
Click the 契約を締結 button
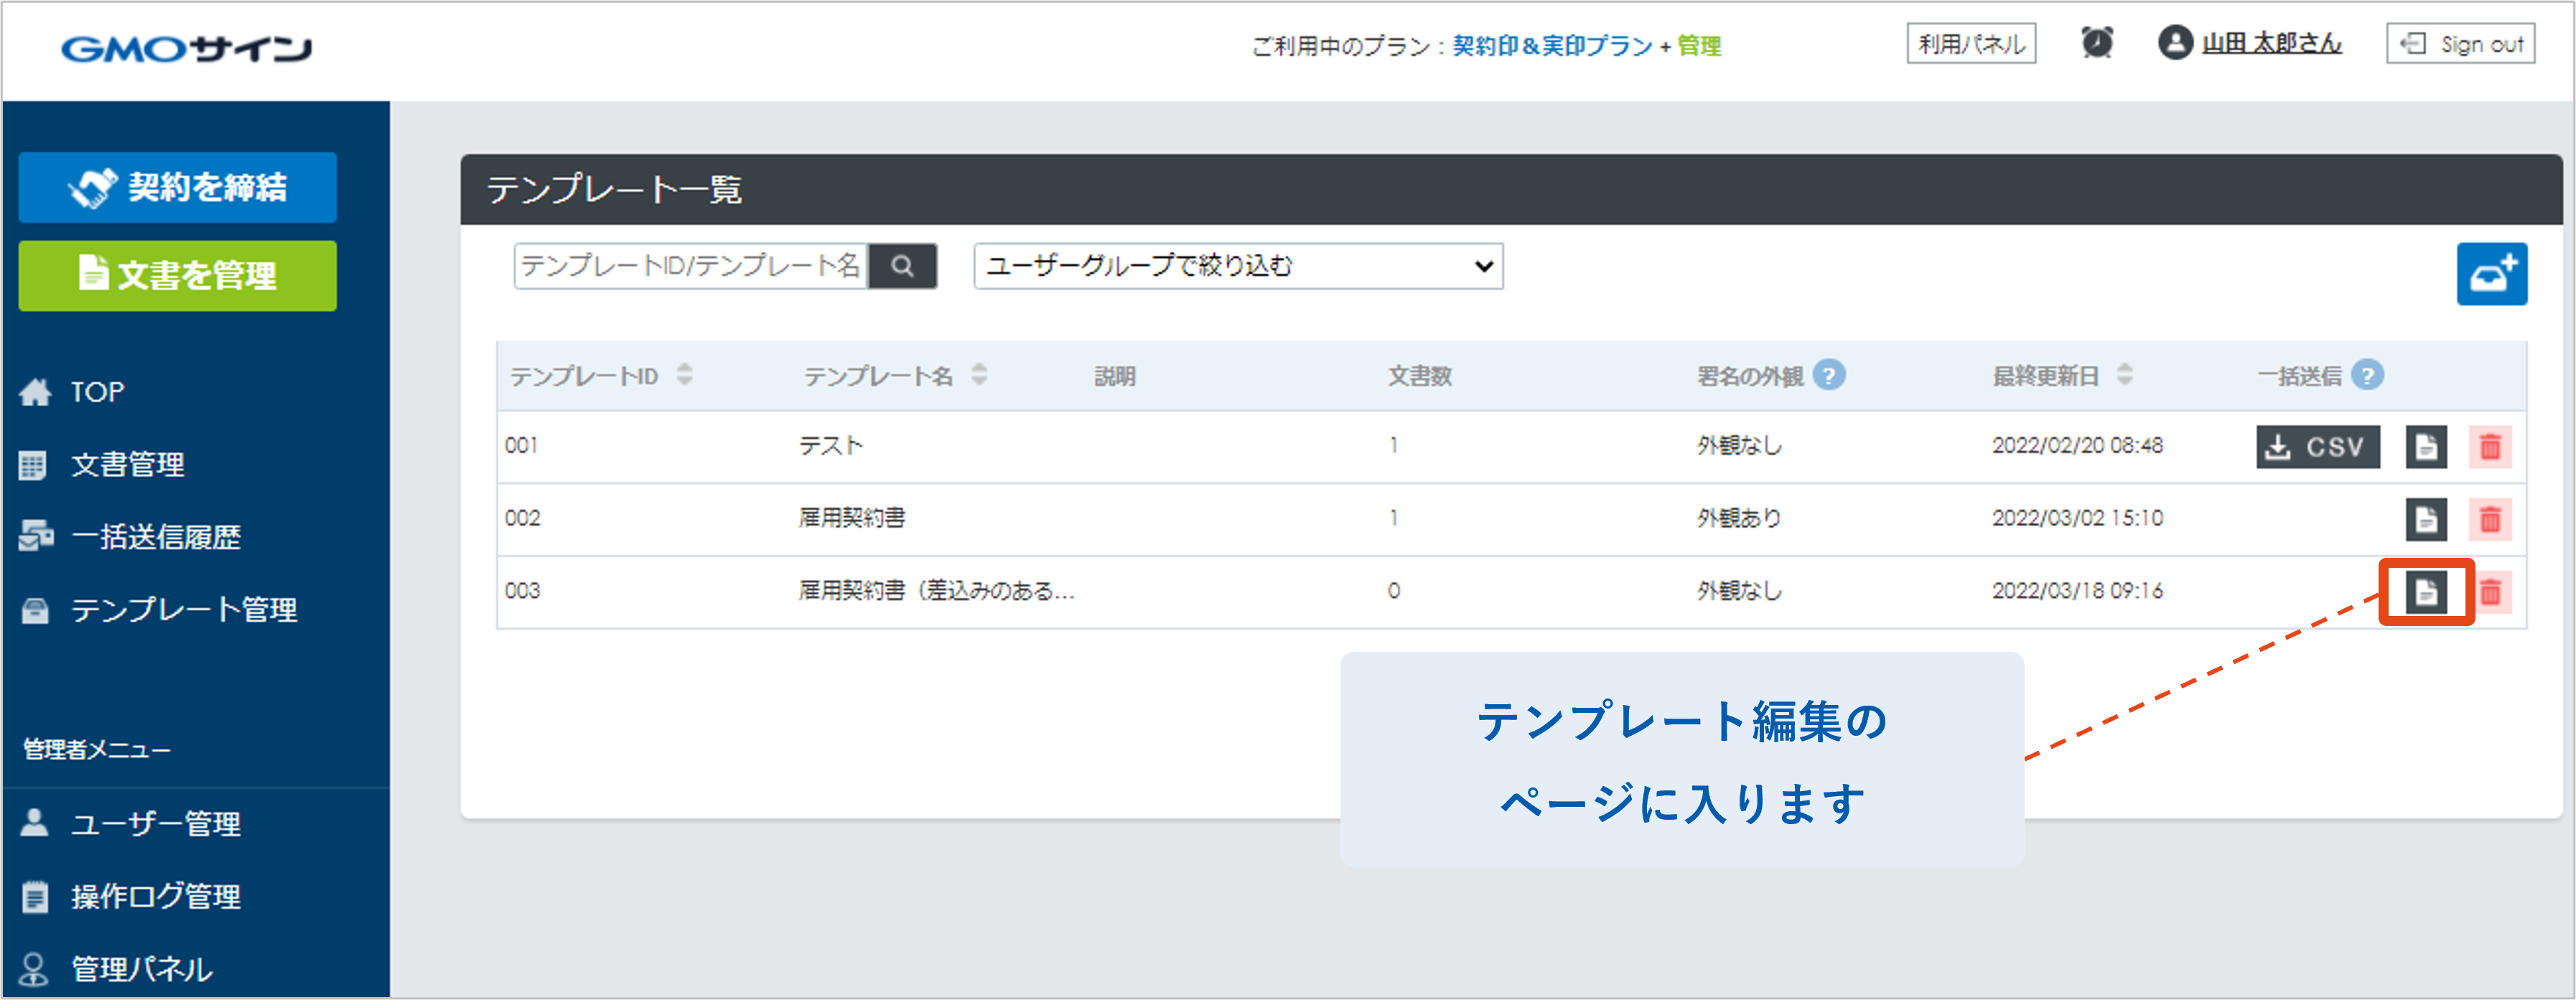(177, 187)
